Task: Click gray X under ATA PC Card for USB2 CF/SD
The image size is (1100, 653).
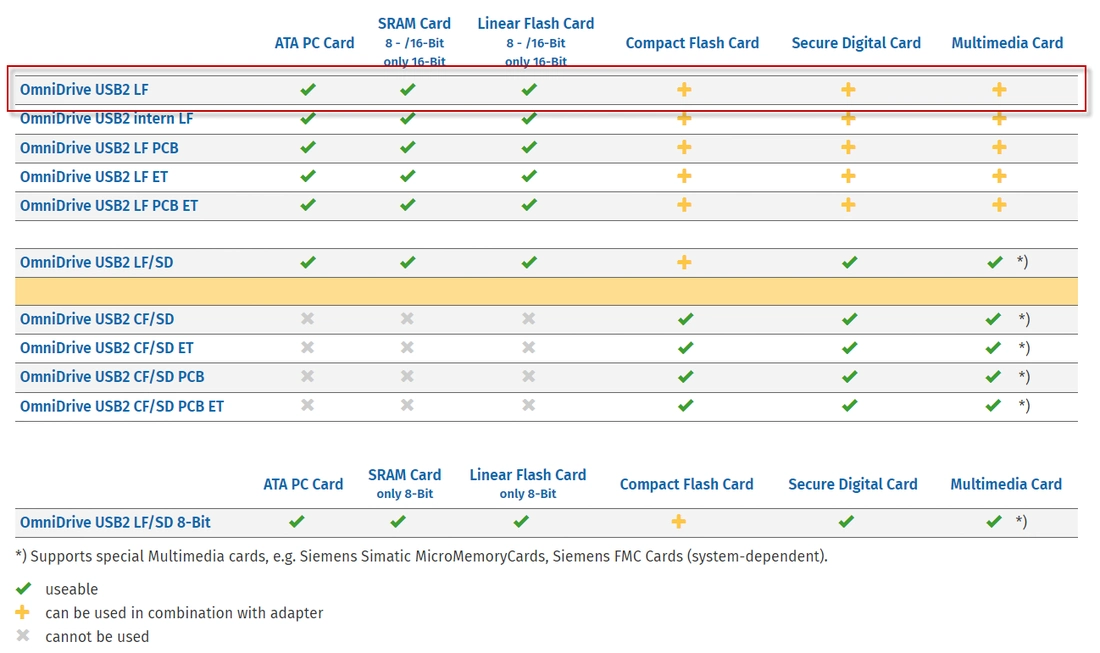Action: [x=308, y=319]
